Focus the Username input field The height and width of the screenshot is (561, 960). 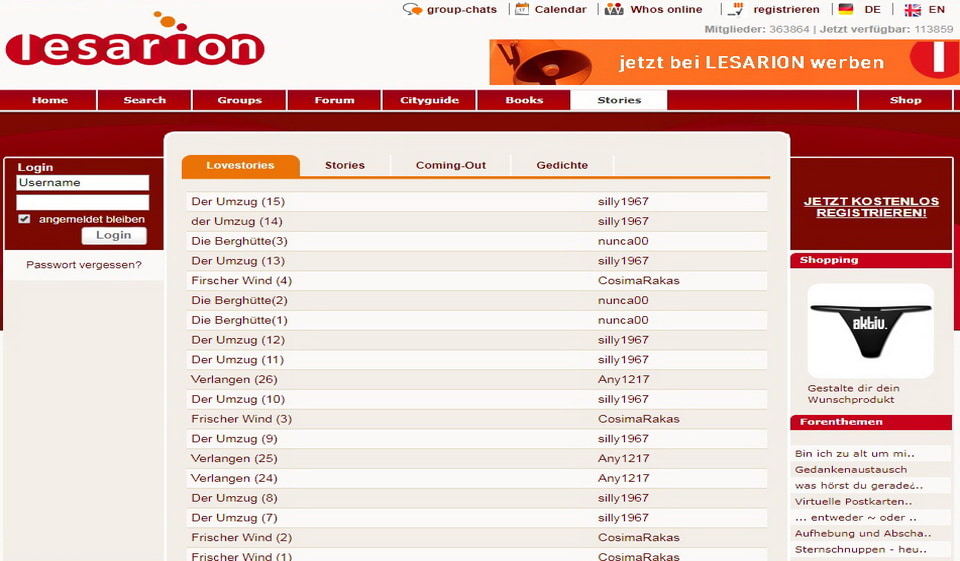pyautogui.click(x=83, y=183)
